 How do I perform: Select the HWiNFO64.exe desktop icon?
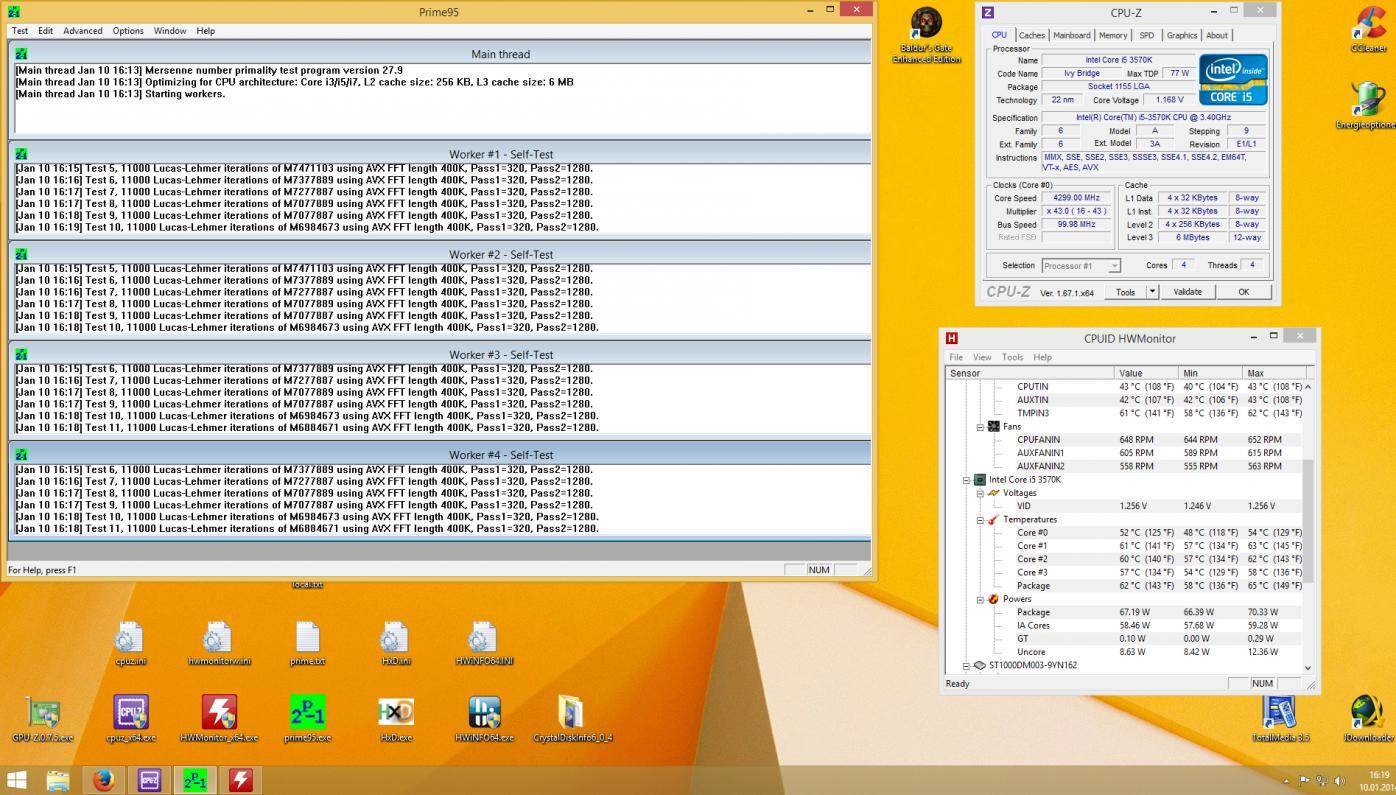484,712
